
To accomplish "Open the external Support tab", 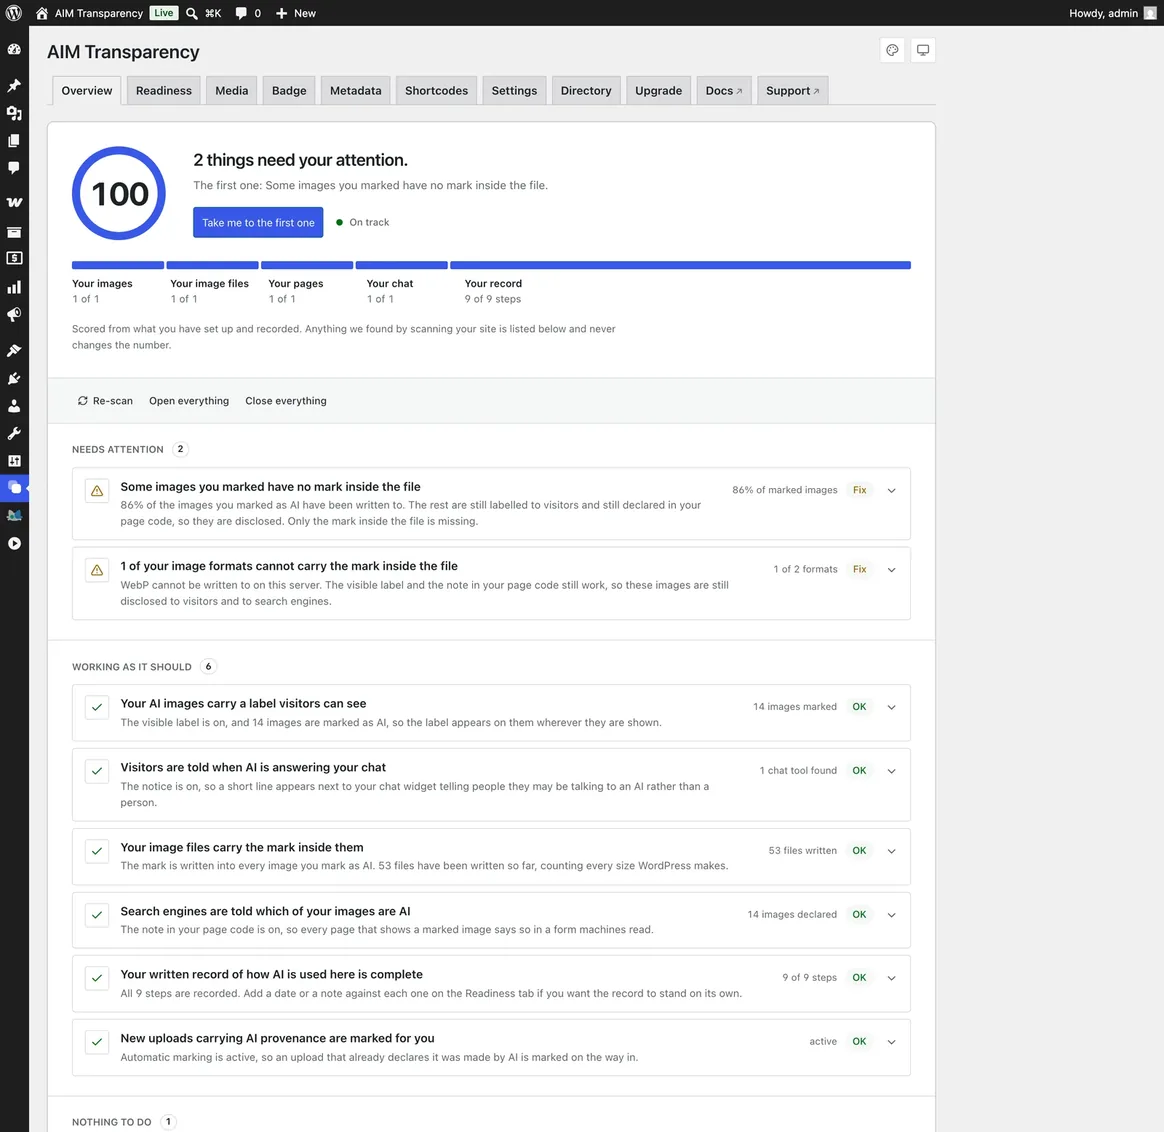I will [792, 91].
